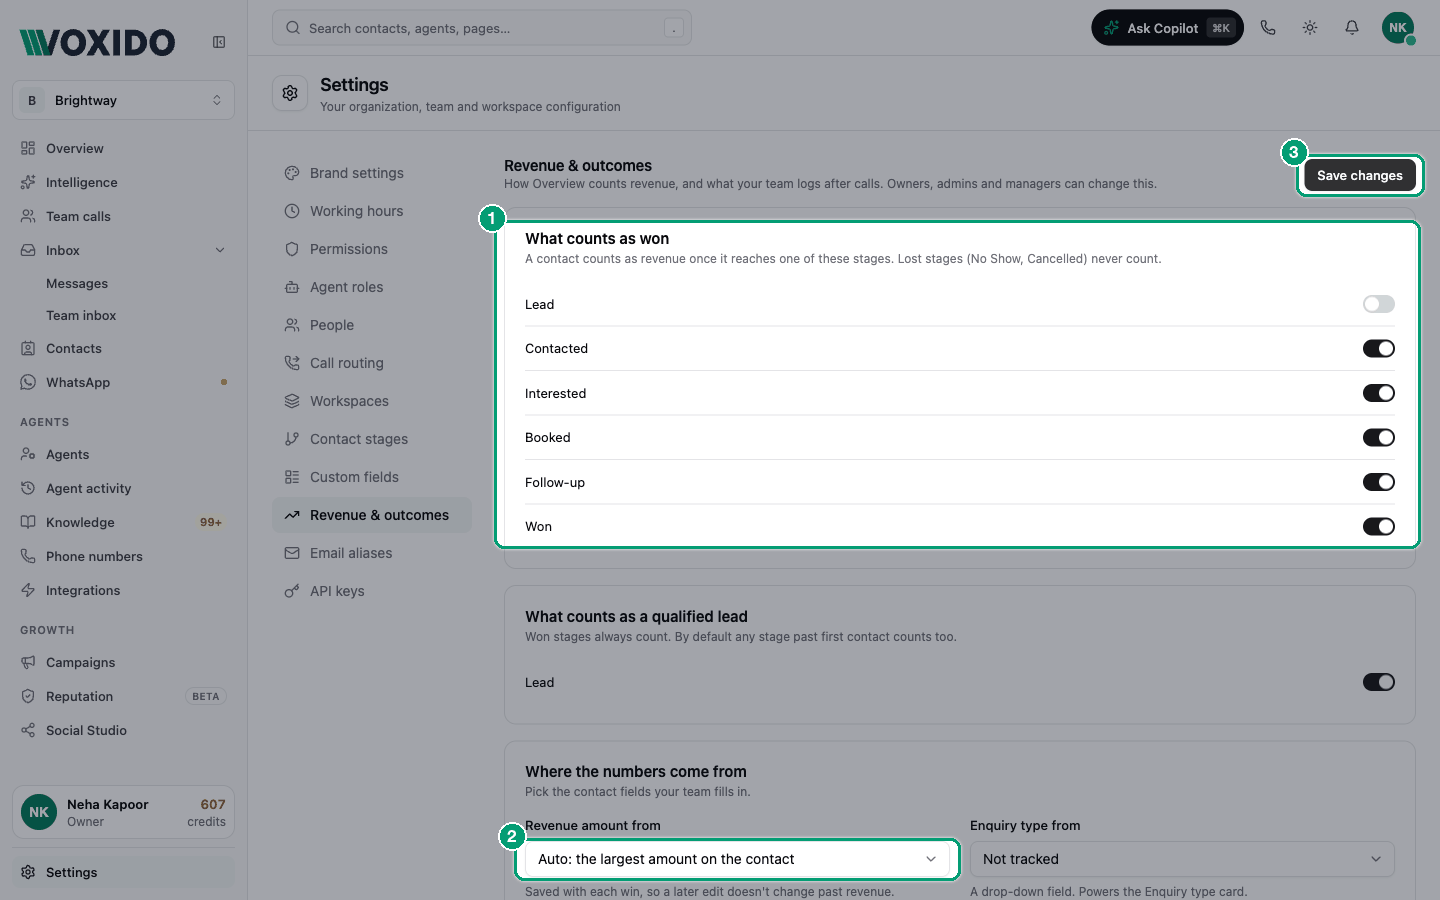The image size is (1440, 900).
Task: Open Agents page
Action: (x=124, y=454)
